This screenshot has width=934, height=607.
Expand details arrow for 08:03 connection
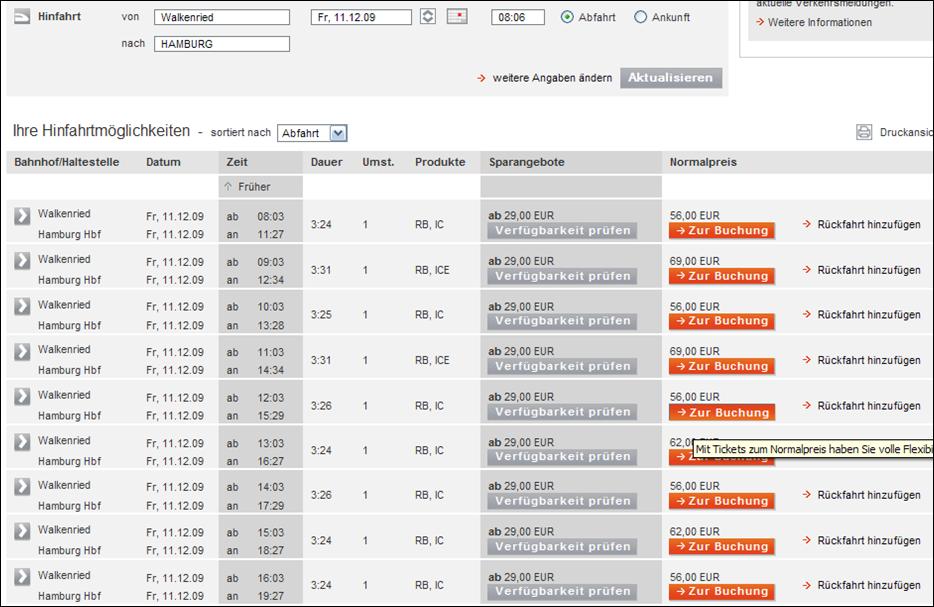(x=22, y=215)
